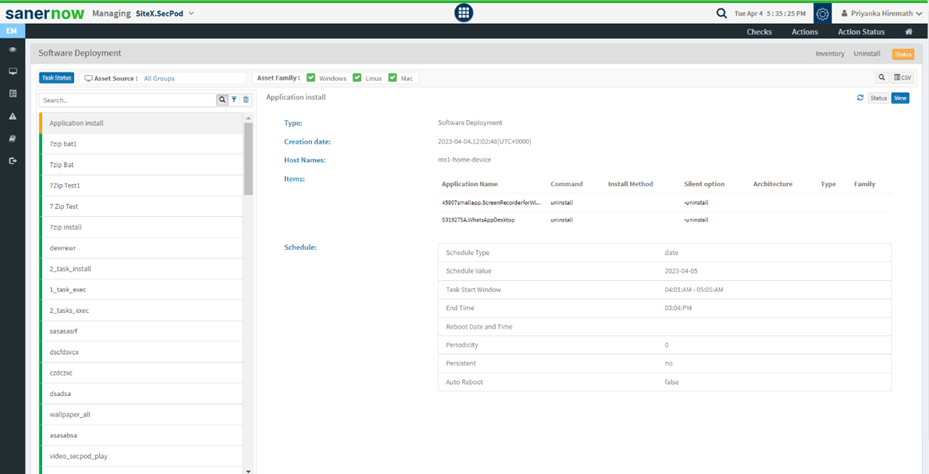Open the settings gear icon
This screenshot has width=929, height=474.
(822, 13)
